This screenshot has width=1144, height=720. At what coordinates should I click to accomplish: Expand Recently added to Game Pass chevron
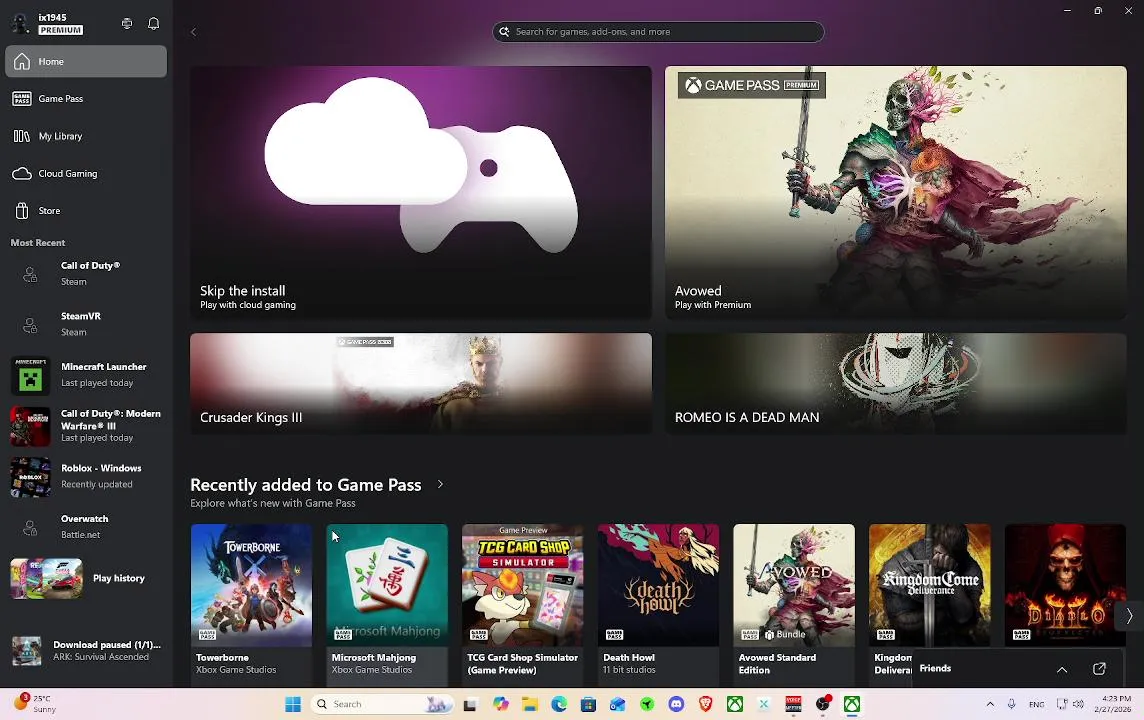[440, 484]
